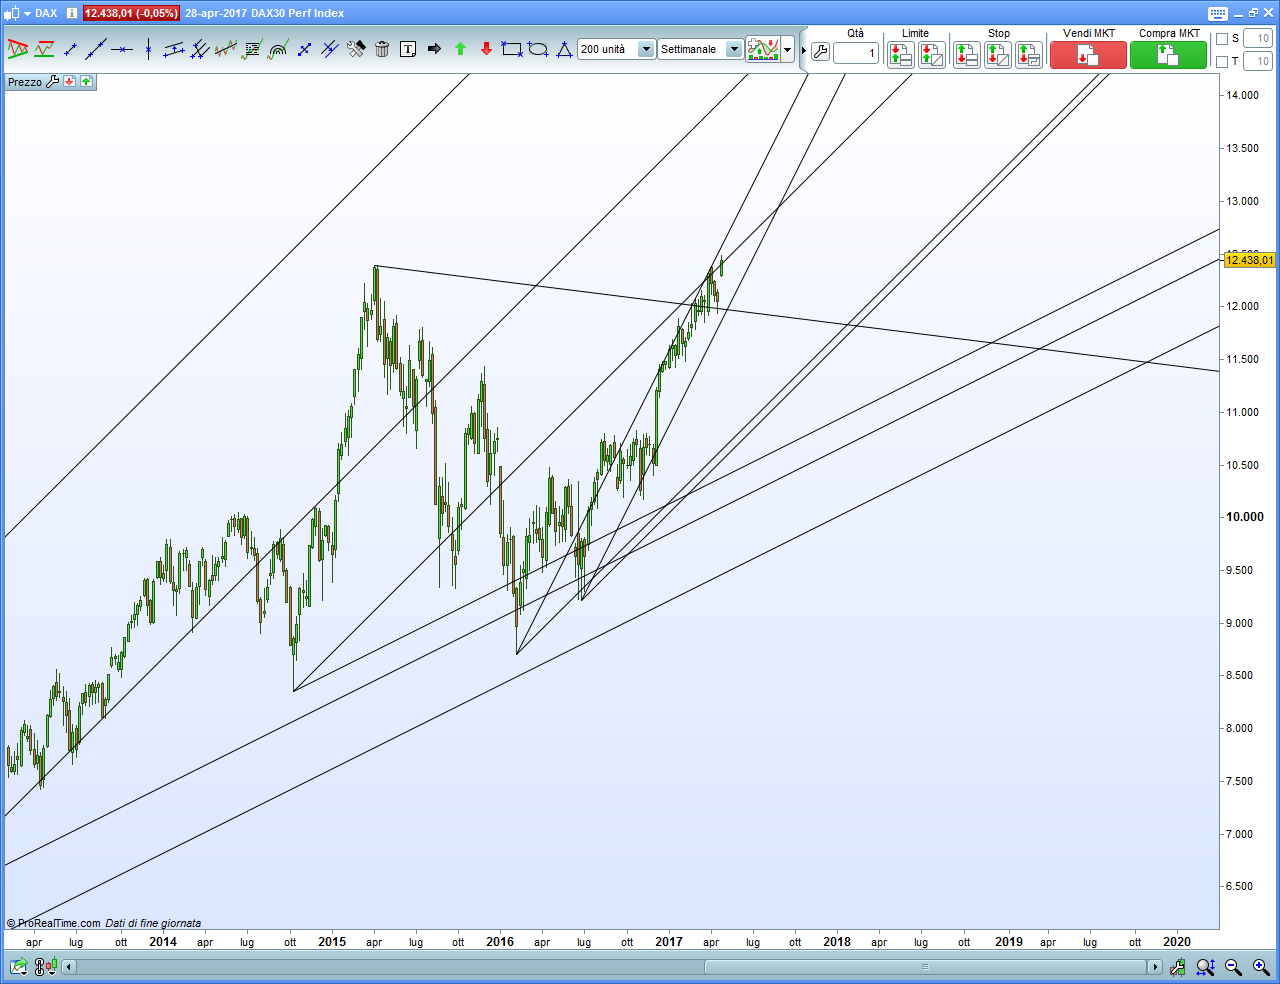Click the Compra MKT buy button

click(1168, 55)
